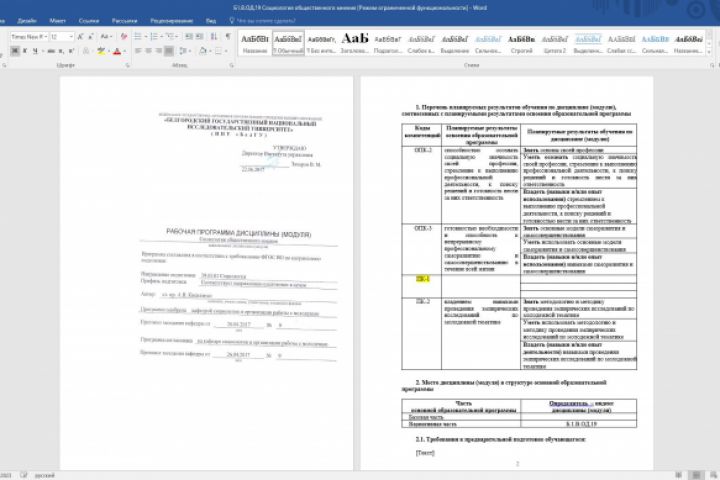Viewport: 720px width, 480px height.
Task: Open the Макет ribbon tab
Action: (x=57, y=21)
